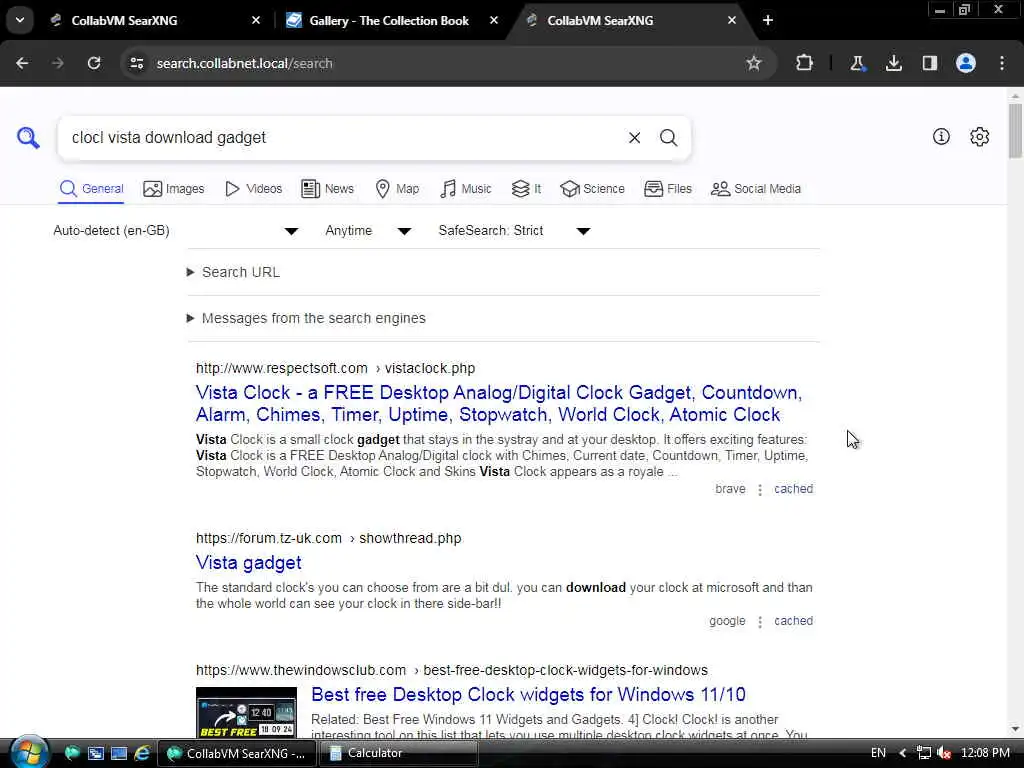Click the network tray icon
This screenshot has height=768, width=1024.
click(x=923, y=753)
